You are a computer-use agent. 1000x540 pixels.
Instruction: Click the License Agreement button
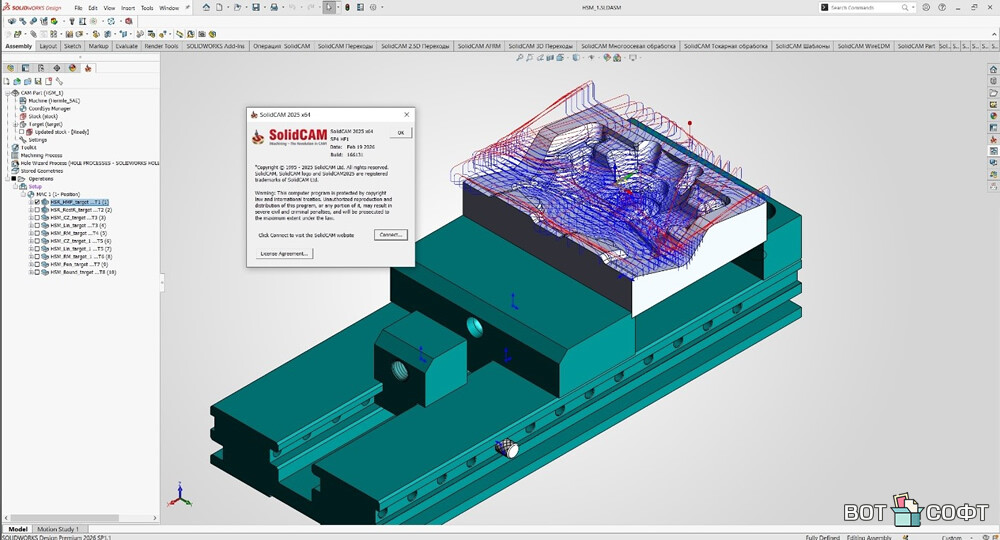(x=286, y=254)
